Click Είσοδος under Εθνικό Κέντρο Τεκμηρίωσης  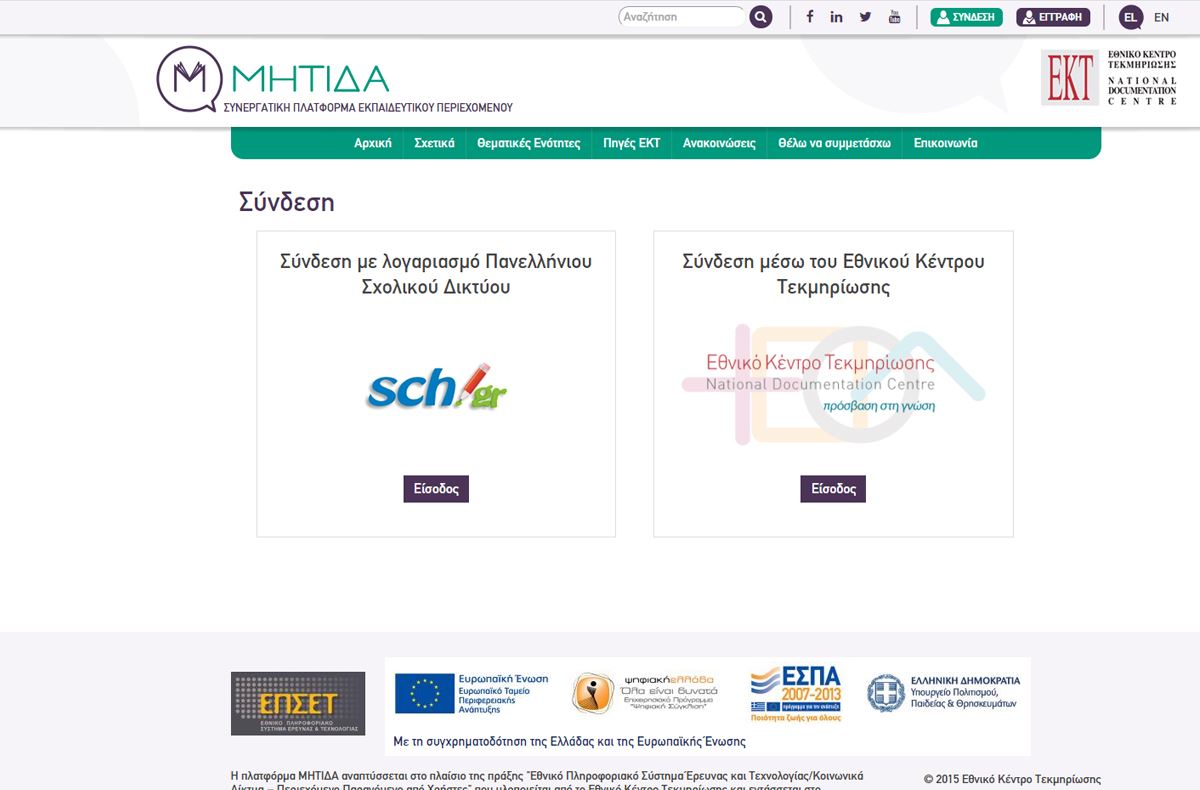point(833,489)
